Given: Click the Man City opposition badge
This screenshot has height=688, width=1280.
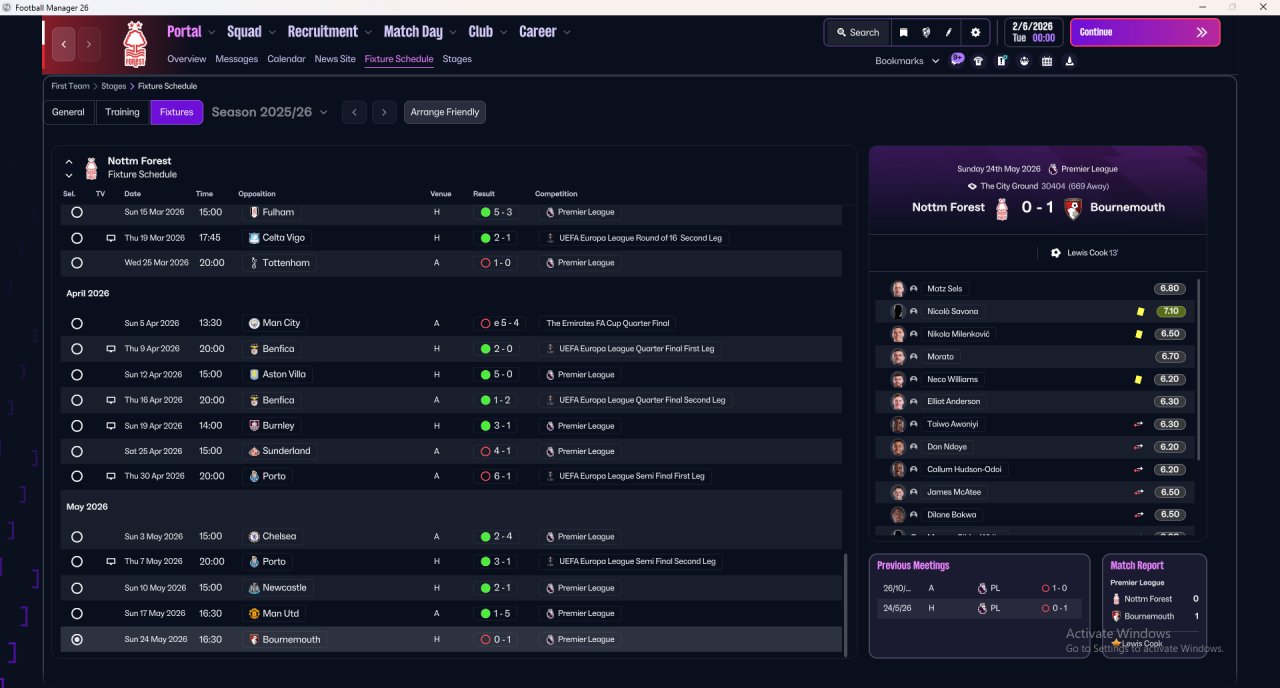Looking at the screenshot, I should point(254,323).
